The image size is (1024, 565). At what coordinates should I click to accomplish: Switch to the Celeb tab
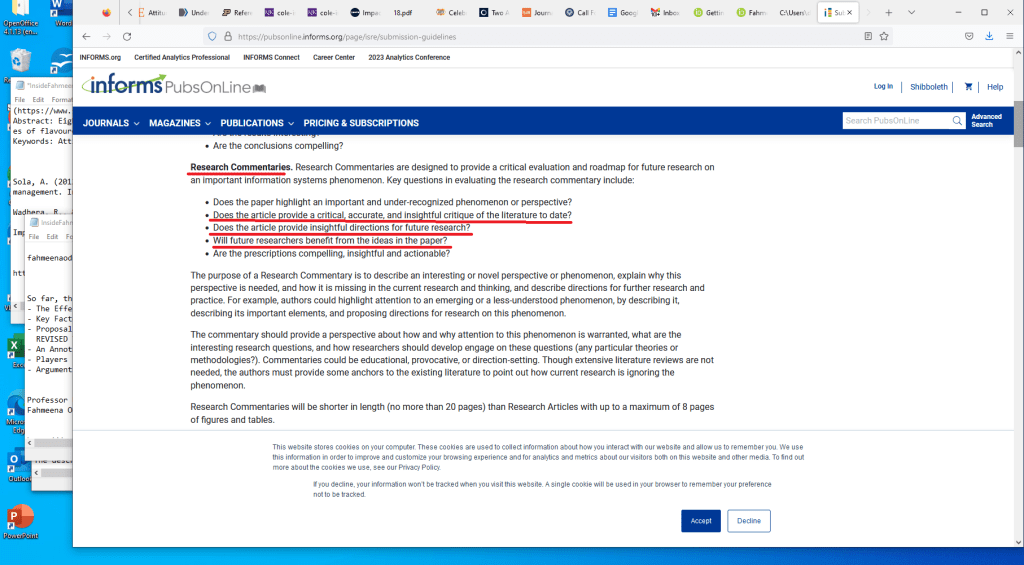[x=451, y=12]
